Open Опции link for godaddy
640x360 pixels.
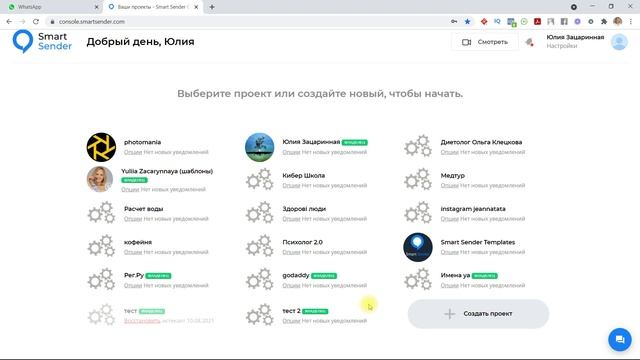291,286
